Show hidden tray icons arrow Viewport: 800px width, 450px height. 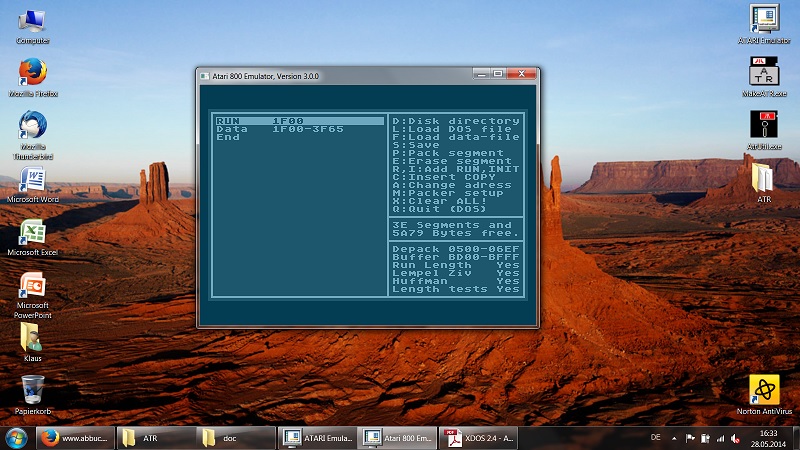coord(674,438)
